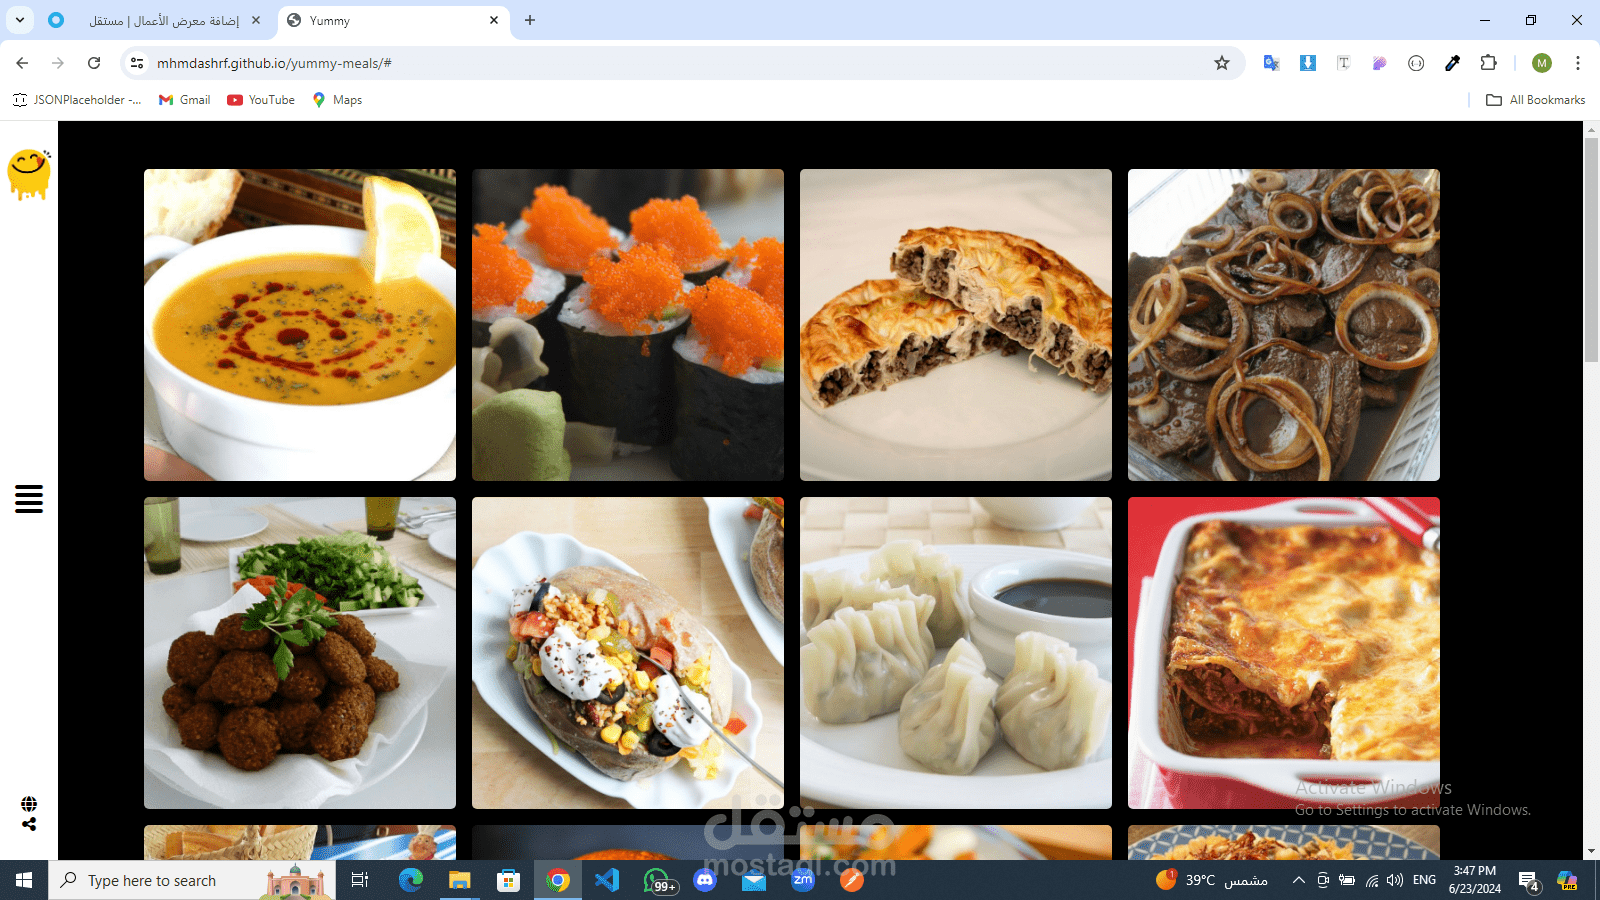Click the taskbar search box
Viewport: 1600px width, 900px height.
coord(192,880)
